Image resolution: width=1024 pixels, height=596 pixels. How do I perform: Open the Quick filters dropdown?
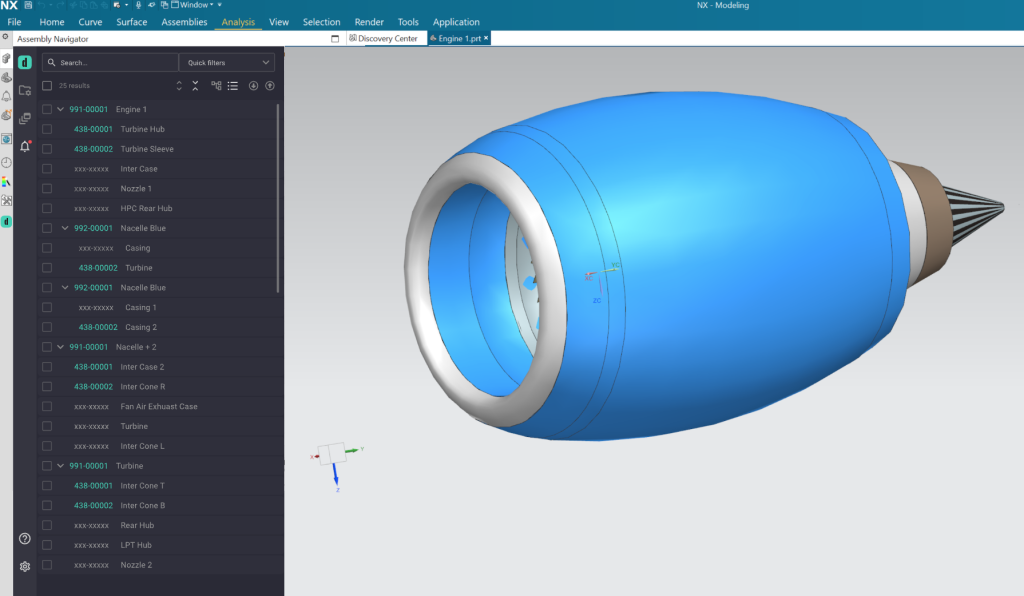pyautogui.click(x=227, y=62)
